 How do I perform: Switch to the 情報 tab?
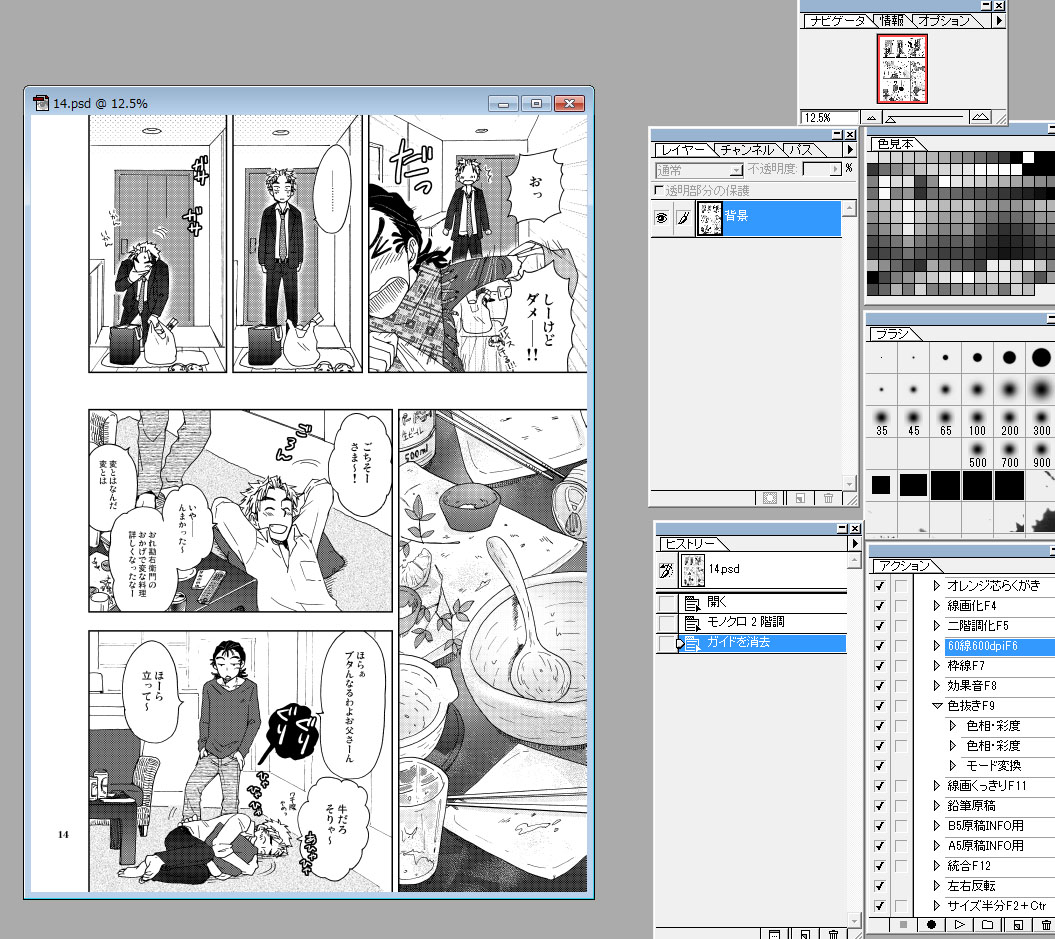pos(892,21)
